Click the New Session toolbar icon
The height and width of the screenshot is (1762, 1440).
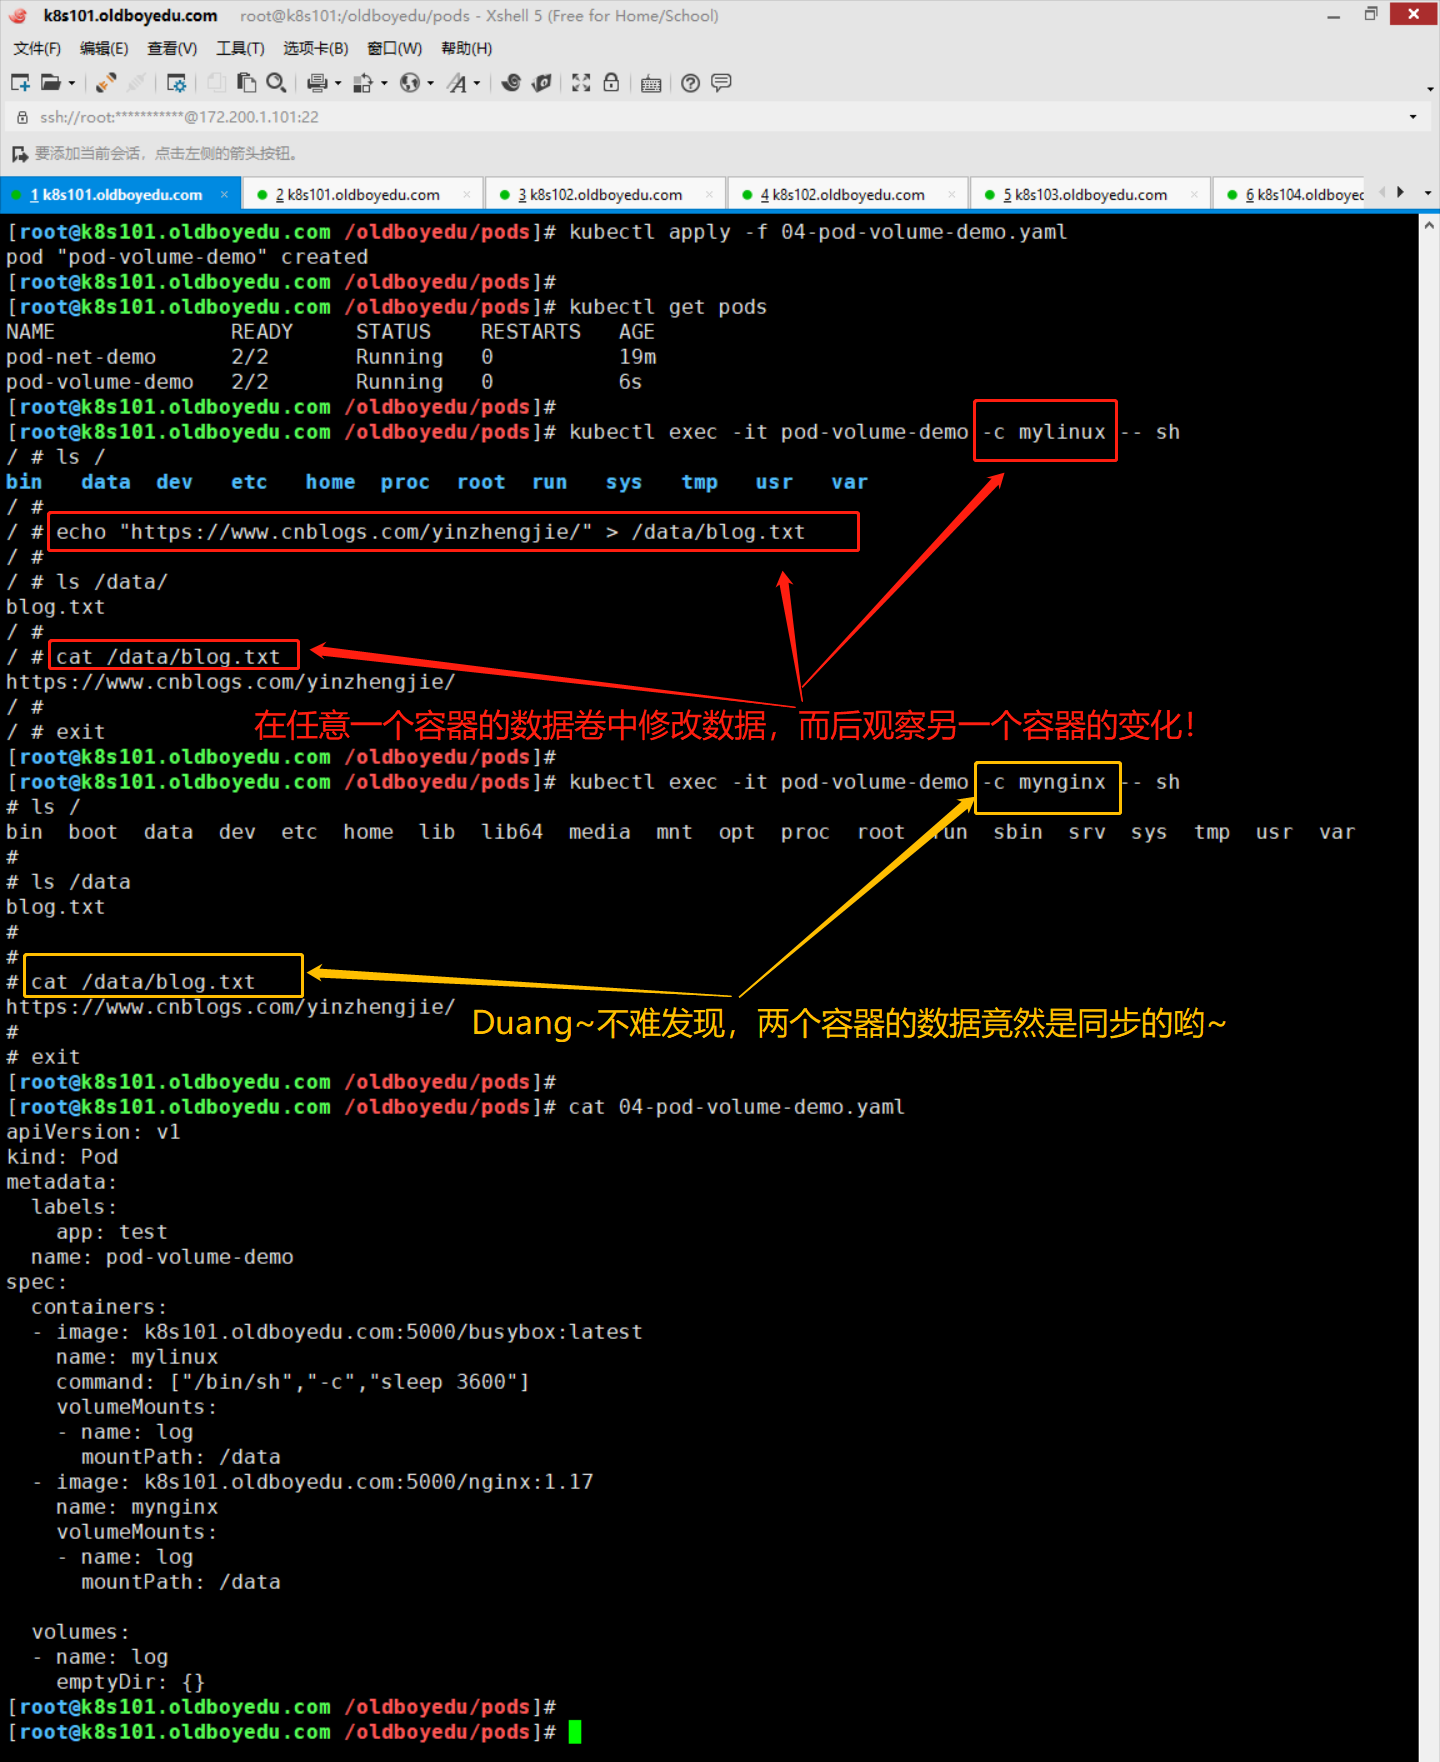(x=20, y=83)
